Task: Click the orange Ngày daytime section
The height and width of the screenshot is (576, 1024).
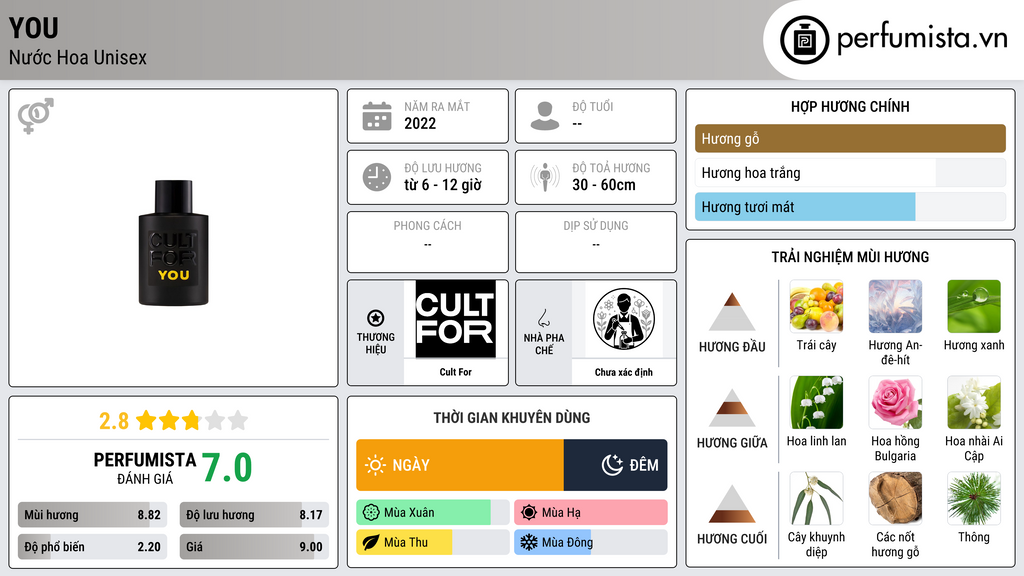Action: 460,465
